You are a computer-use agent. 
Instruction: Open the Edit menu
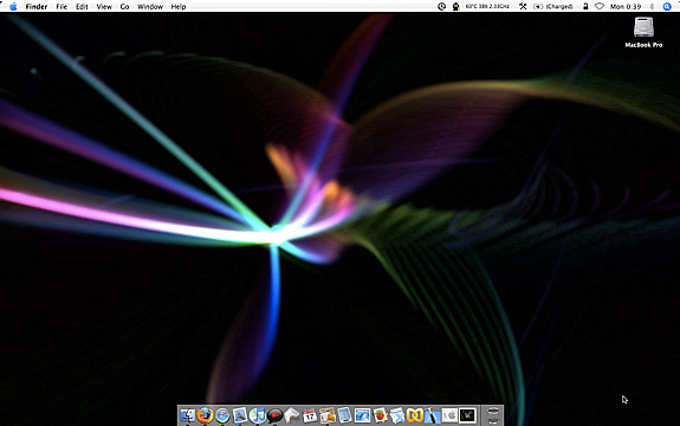coord(82,7)
